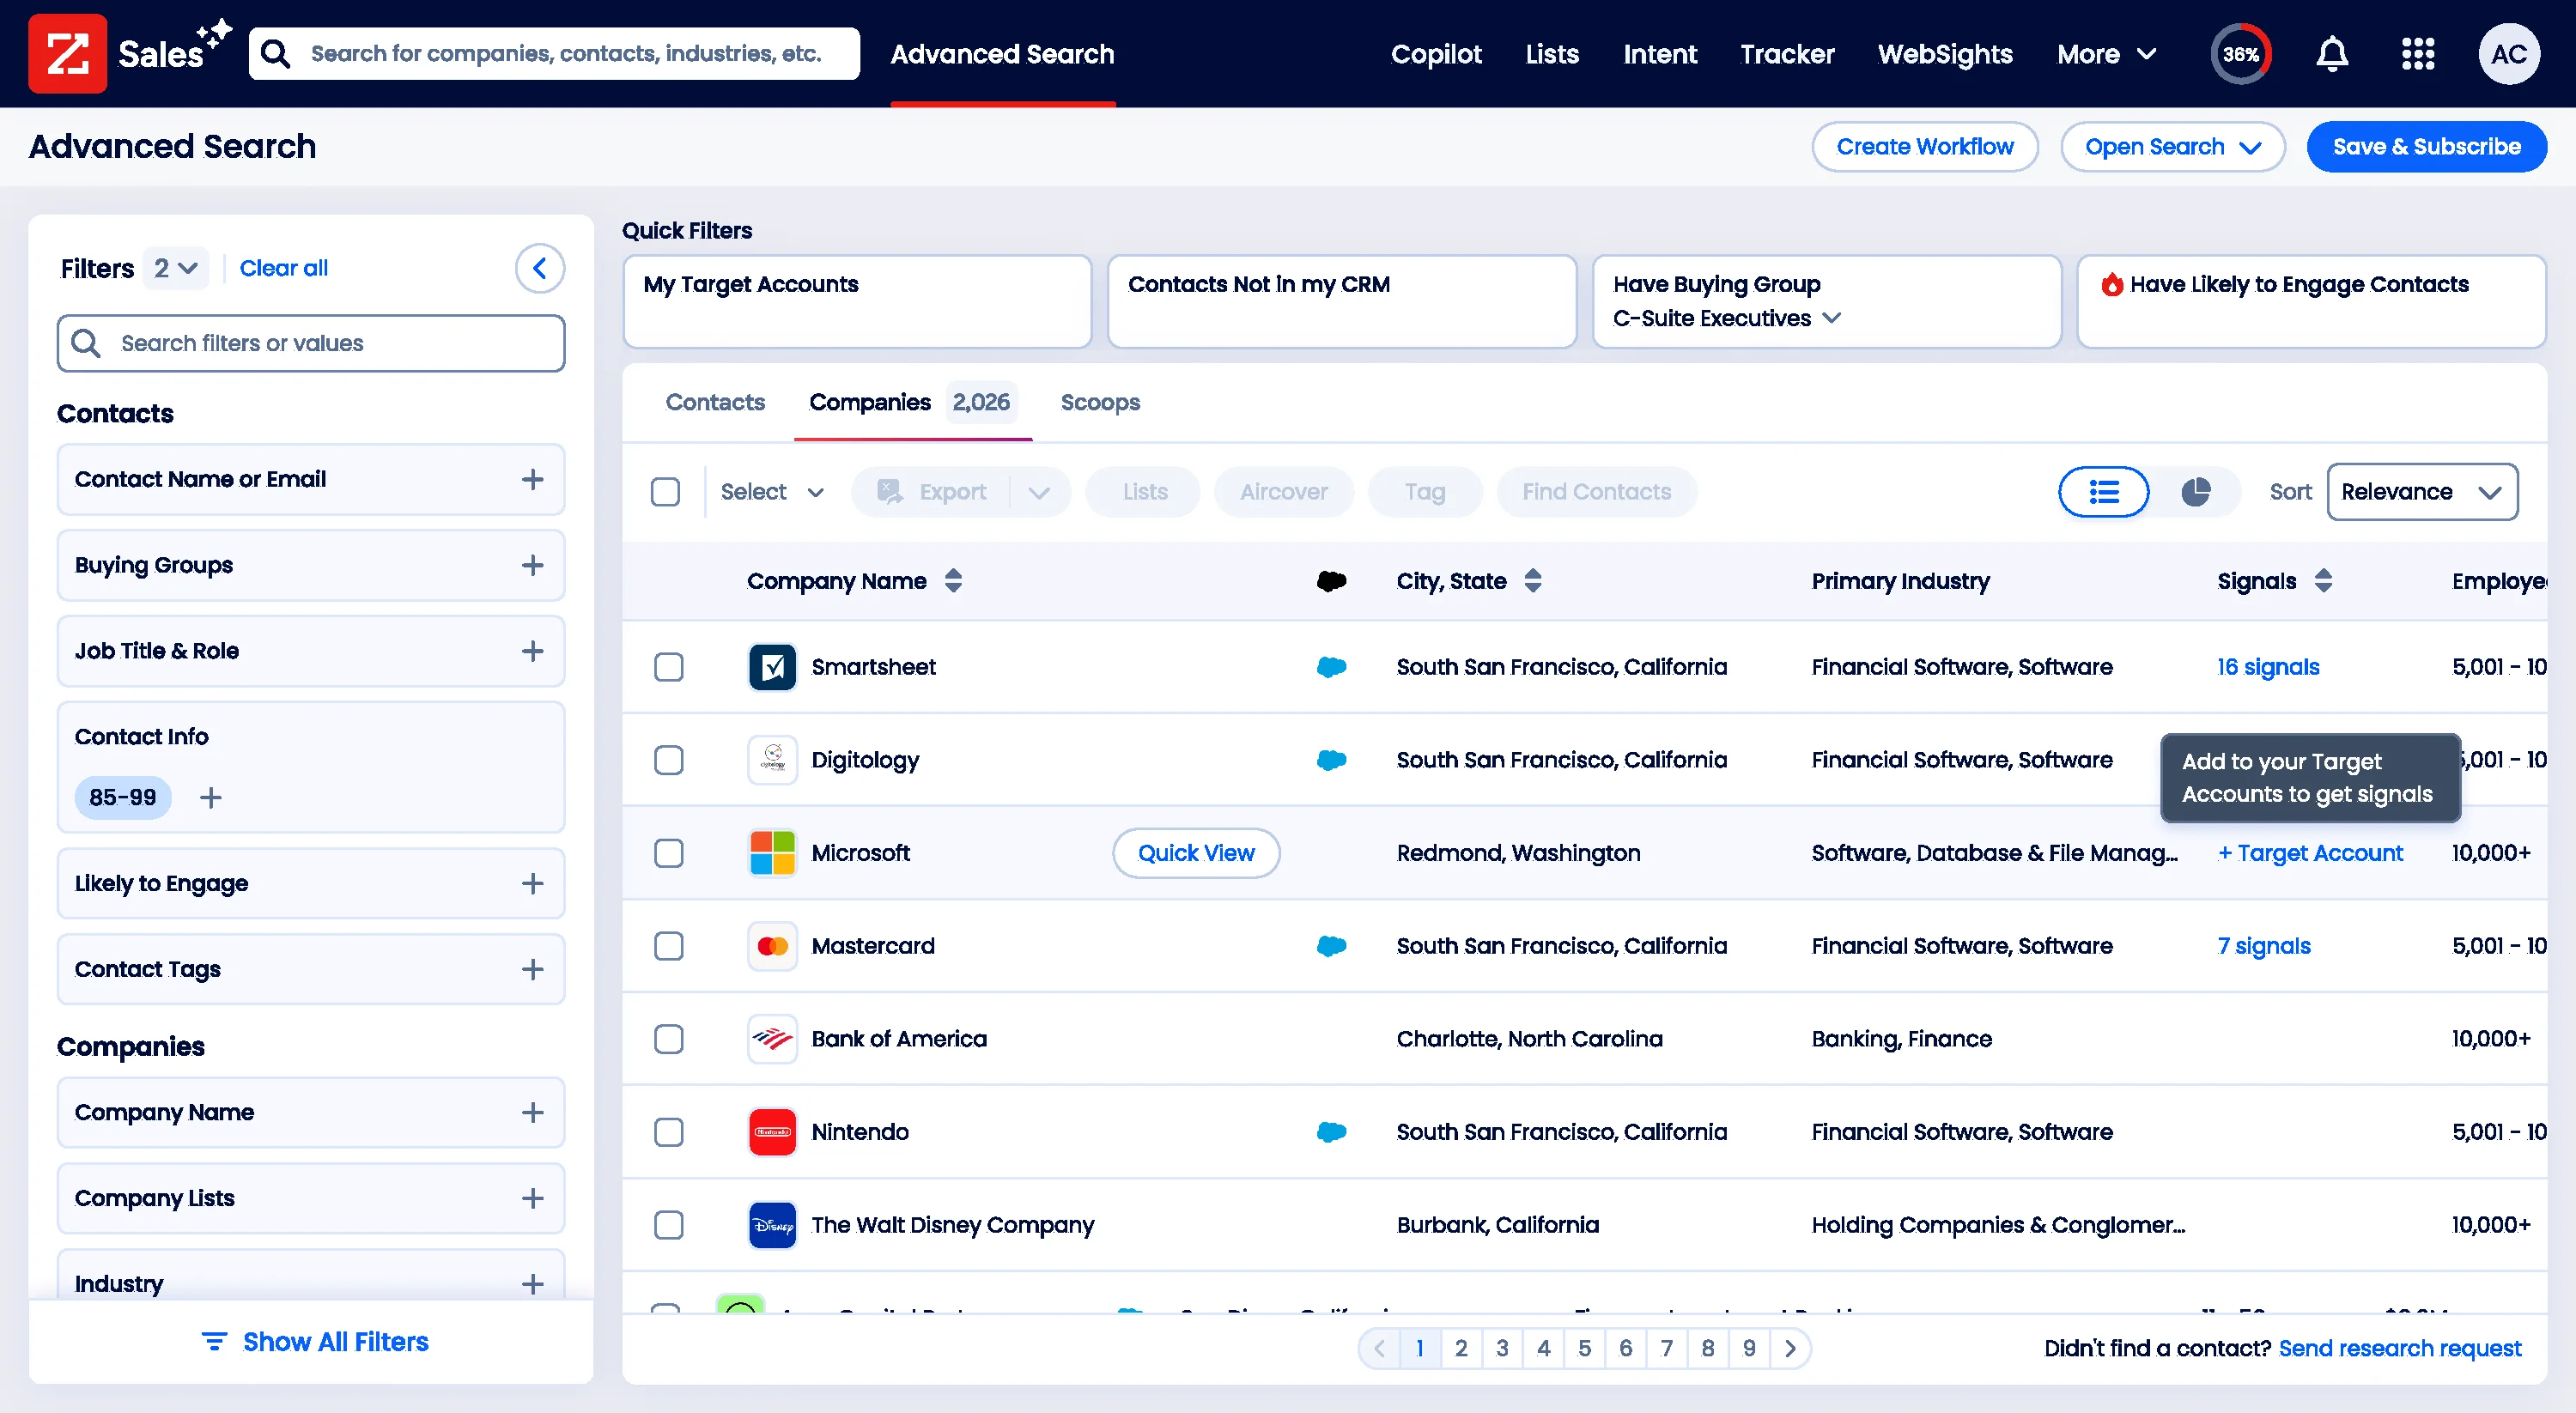Open the Intent menu item
2576x1413 pixels.
1660,54
